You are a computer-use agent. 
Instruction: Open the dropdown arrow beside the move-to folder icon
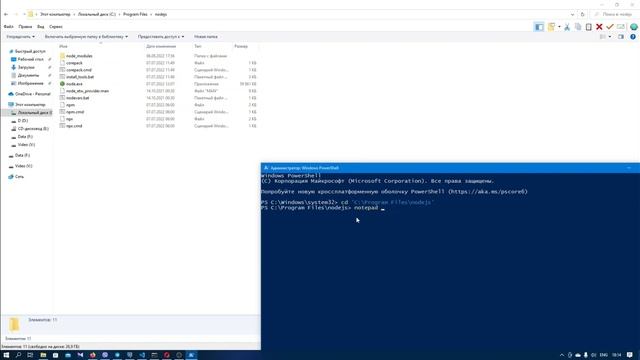559,27
